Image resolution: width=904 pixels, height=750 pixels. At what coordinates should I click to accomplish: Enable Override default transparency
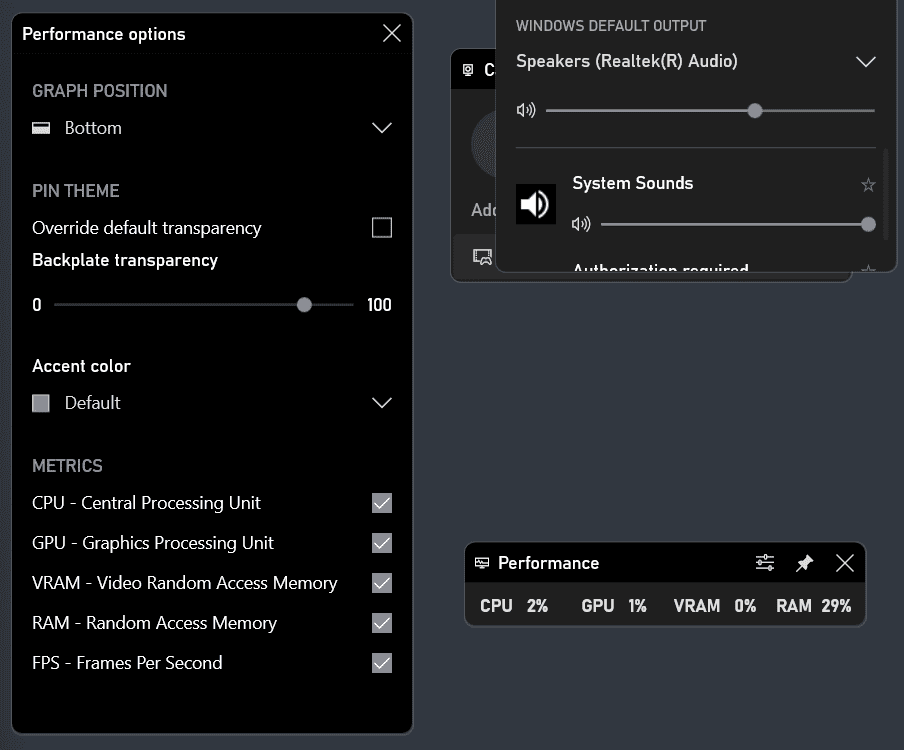pyautogui.click(x=381, y=227)
